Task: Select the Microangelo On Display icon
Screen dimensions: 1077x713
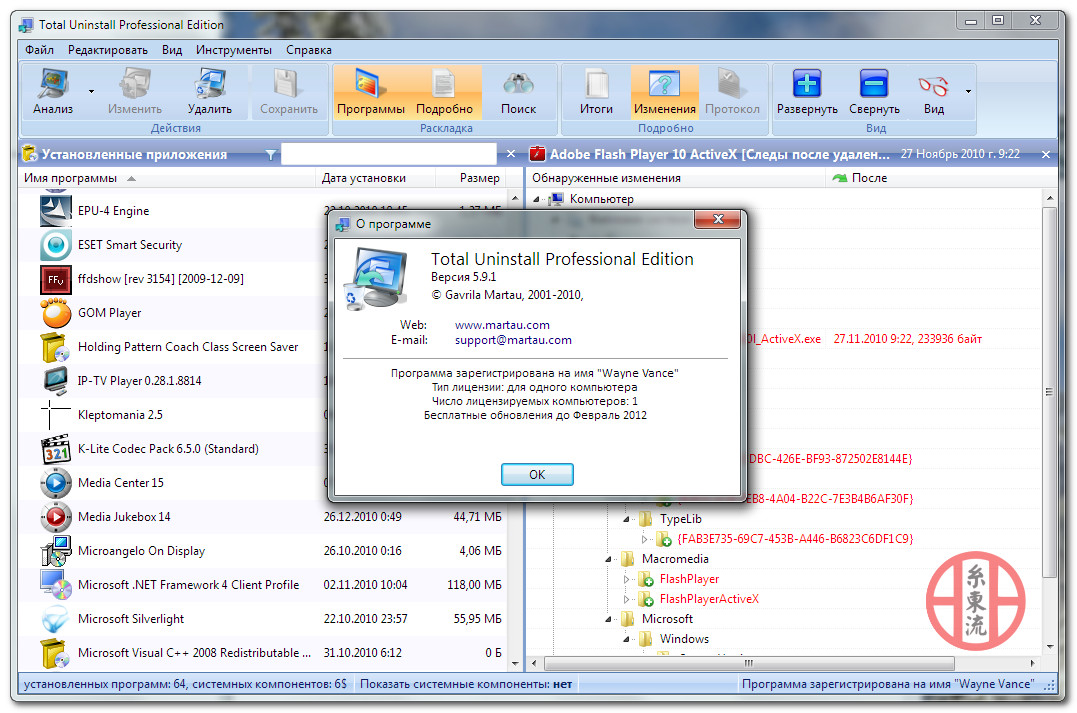Action: pos(56,551)
